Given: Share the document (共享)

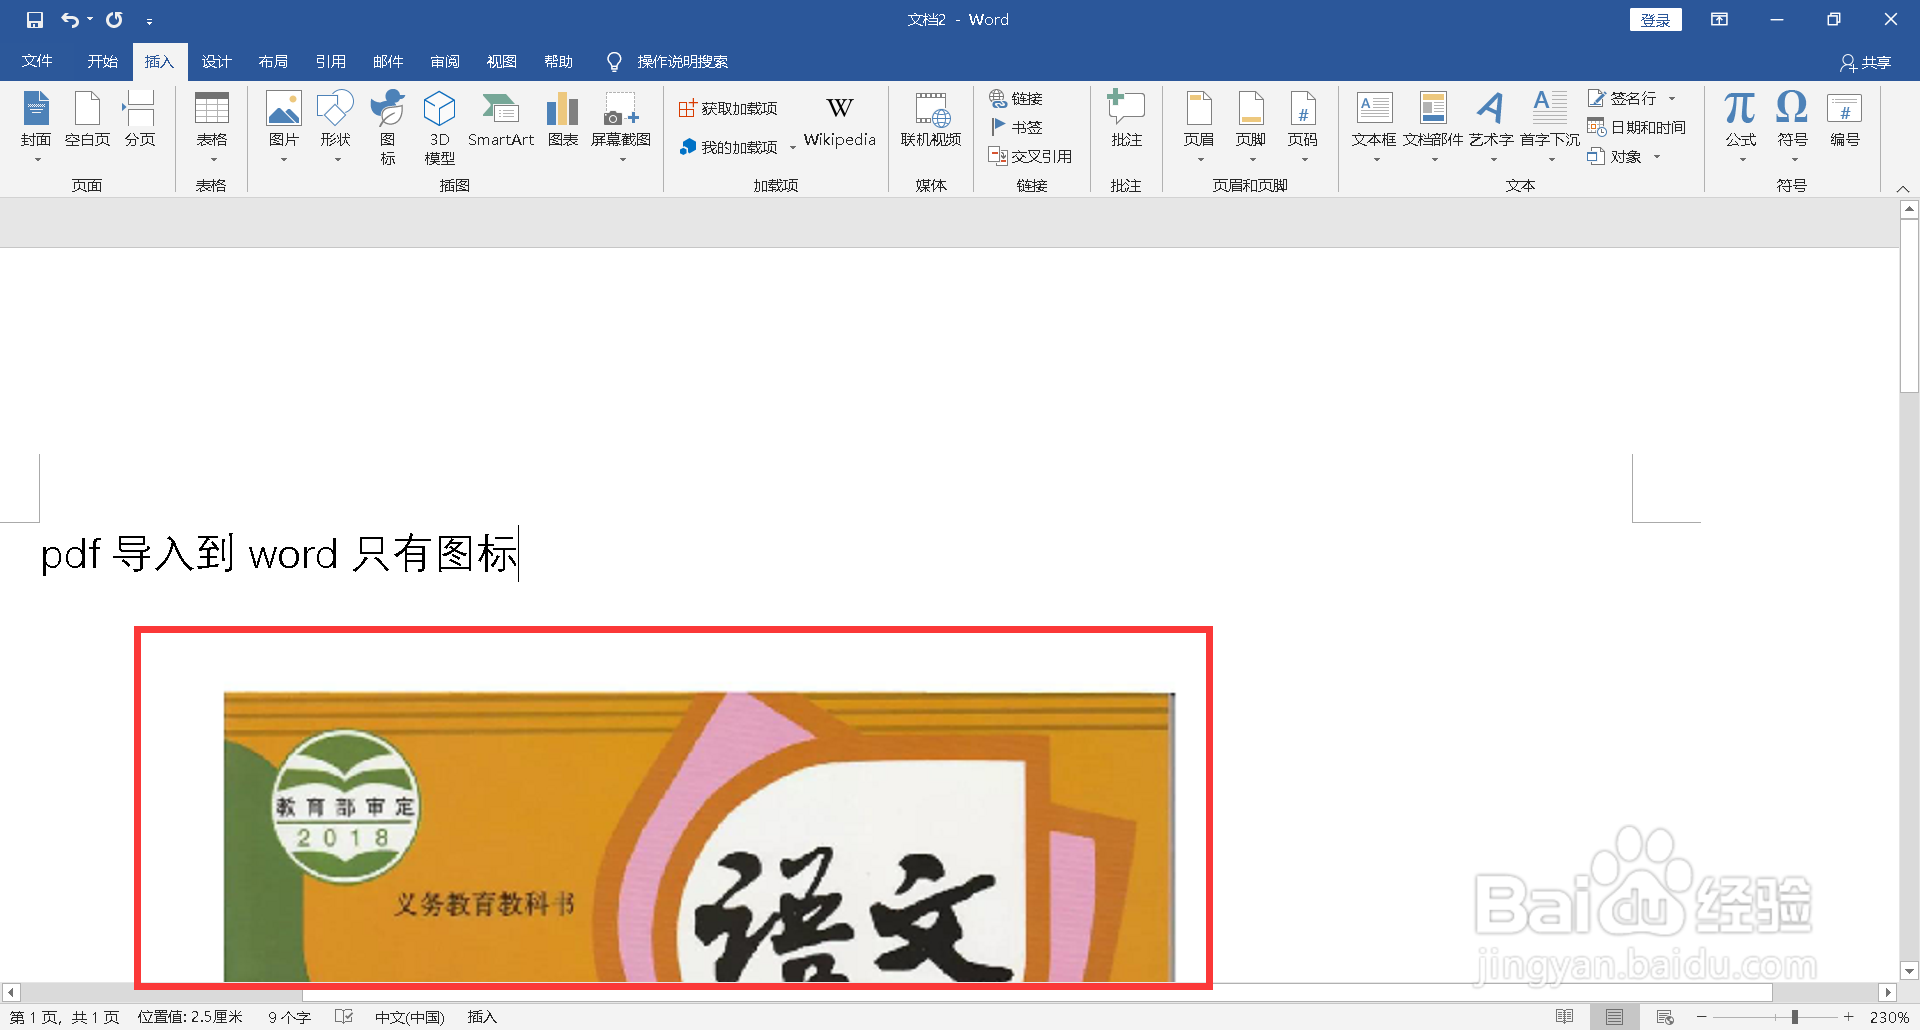Looking at the screenshot, I should pyautogui.click(x=1866, y=62).
